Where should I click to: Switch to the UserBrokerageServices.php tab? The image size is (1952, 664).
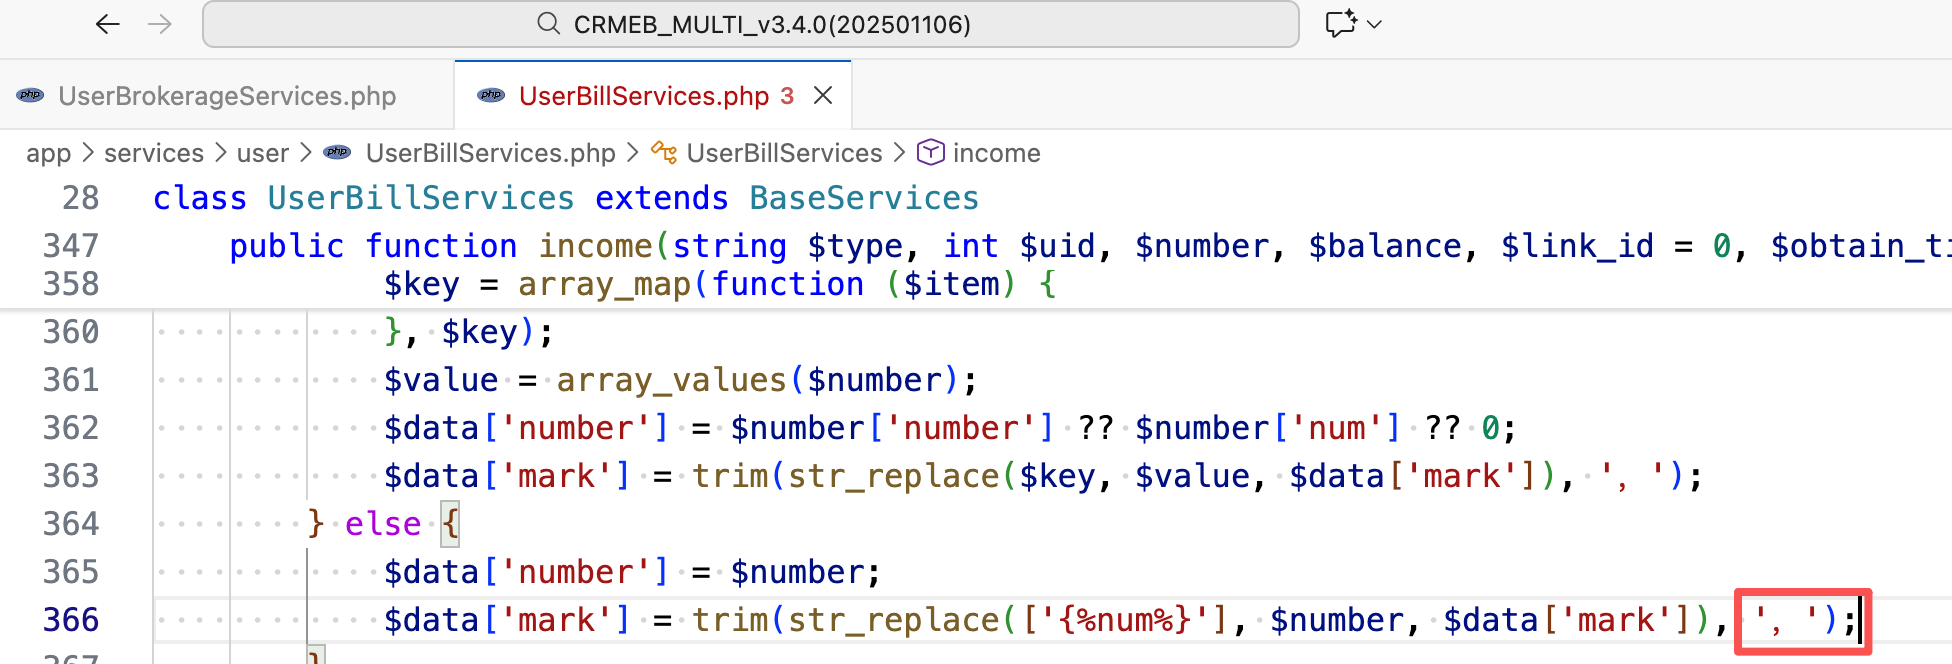(227, 96)
